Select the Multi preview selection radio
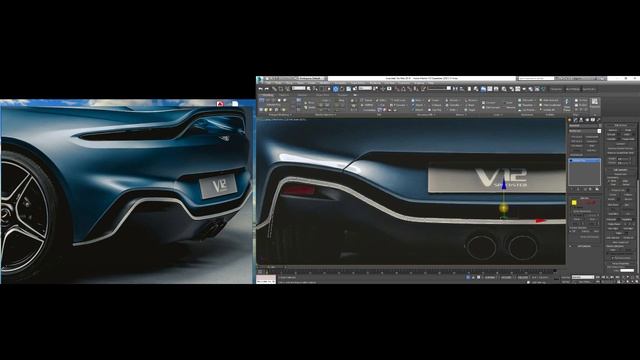The image size is (640, 360). 596,231
